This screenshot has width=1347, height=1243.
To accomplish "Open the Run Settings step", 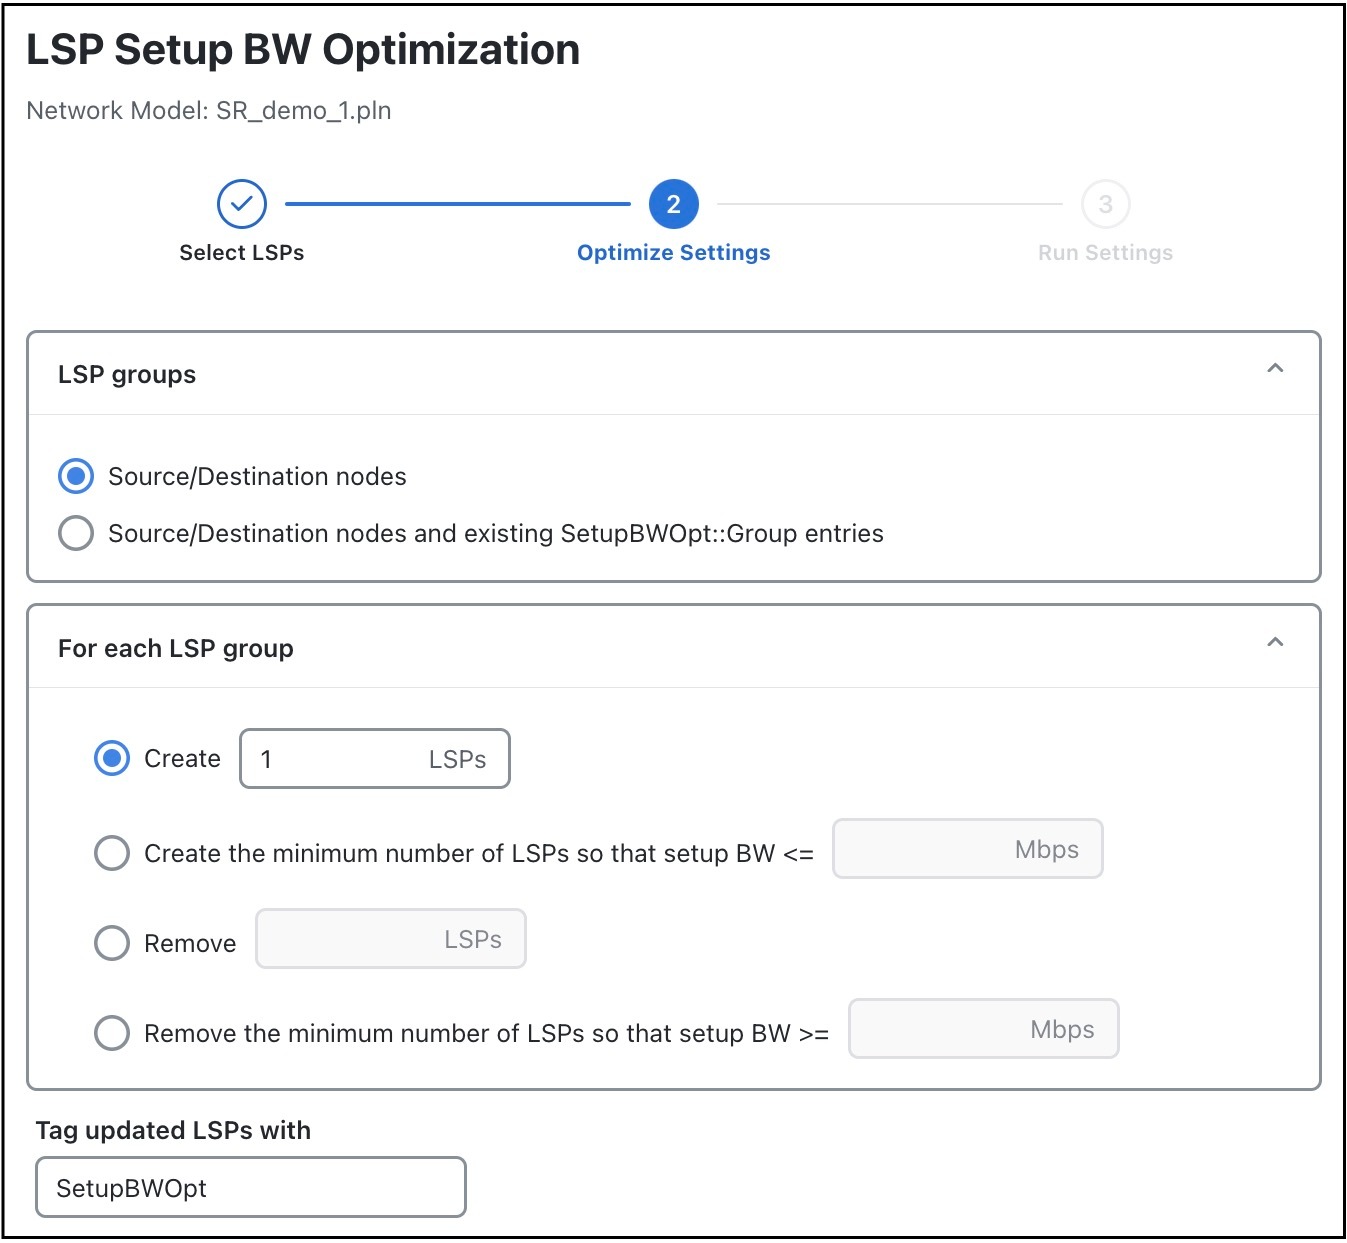I will [1105, 252].
